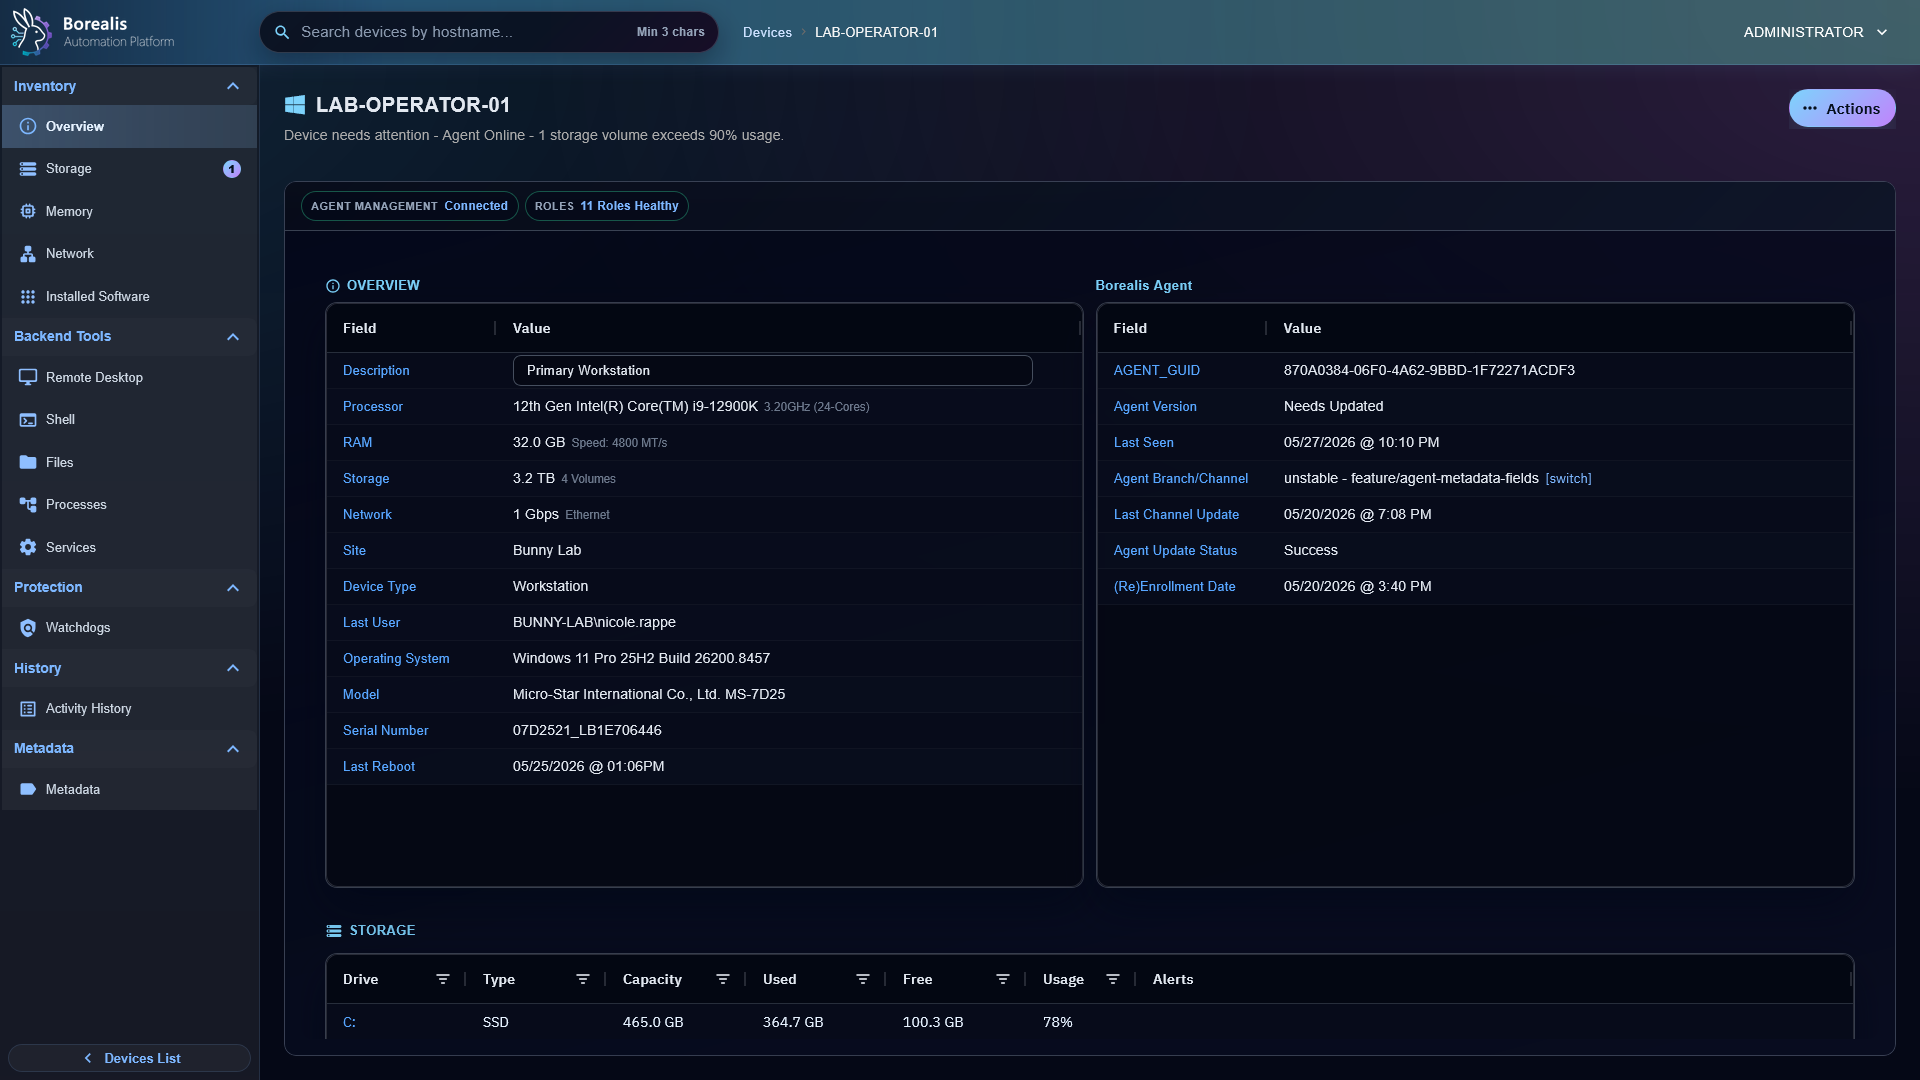Open the Services page
1920x1080 pixels.
129,548
